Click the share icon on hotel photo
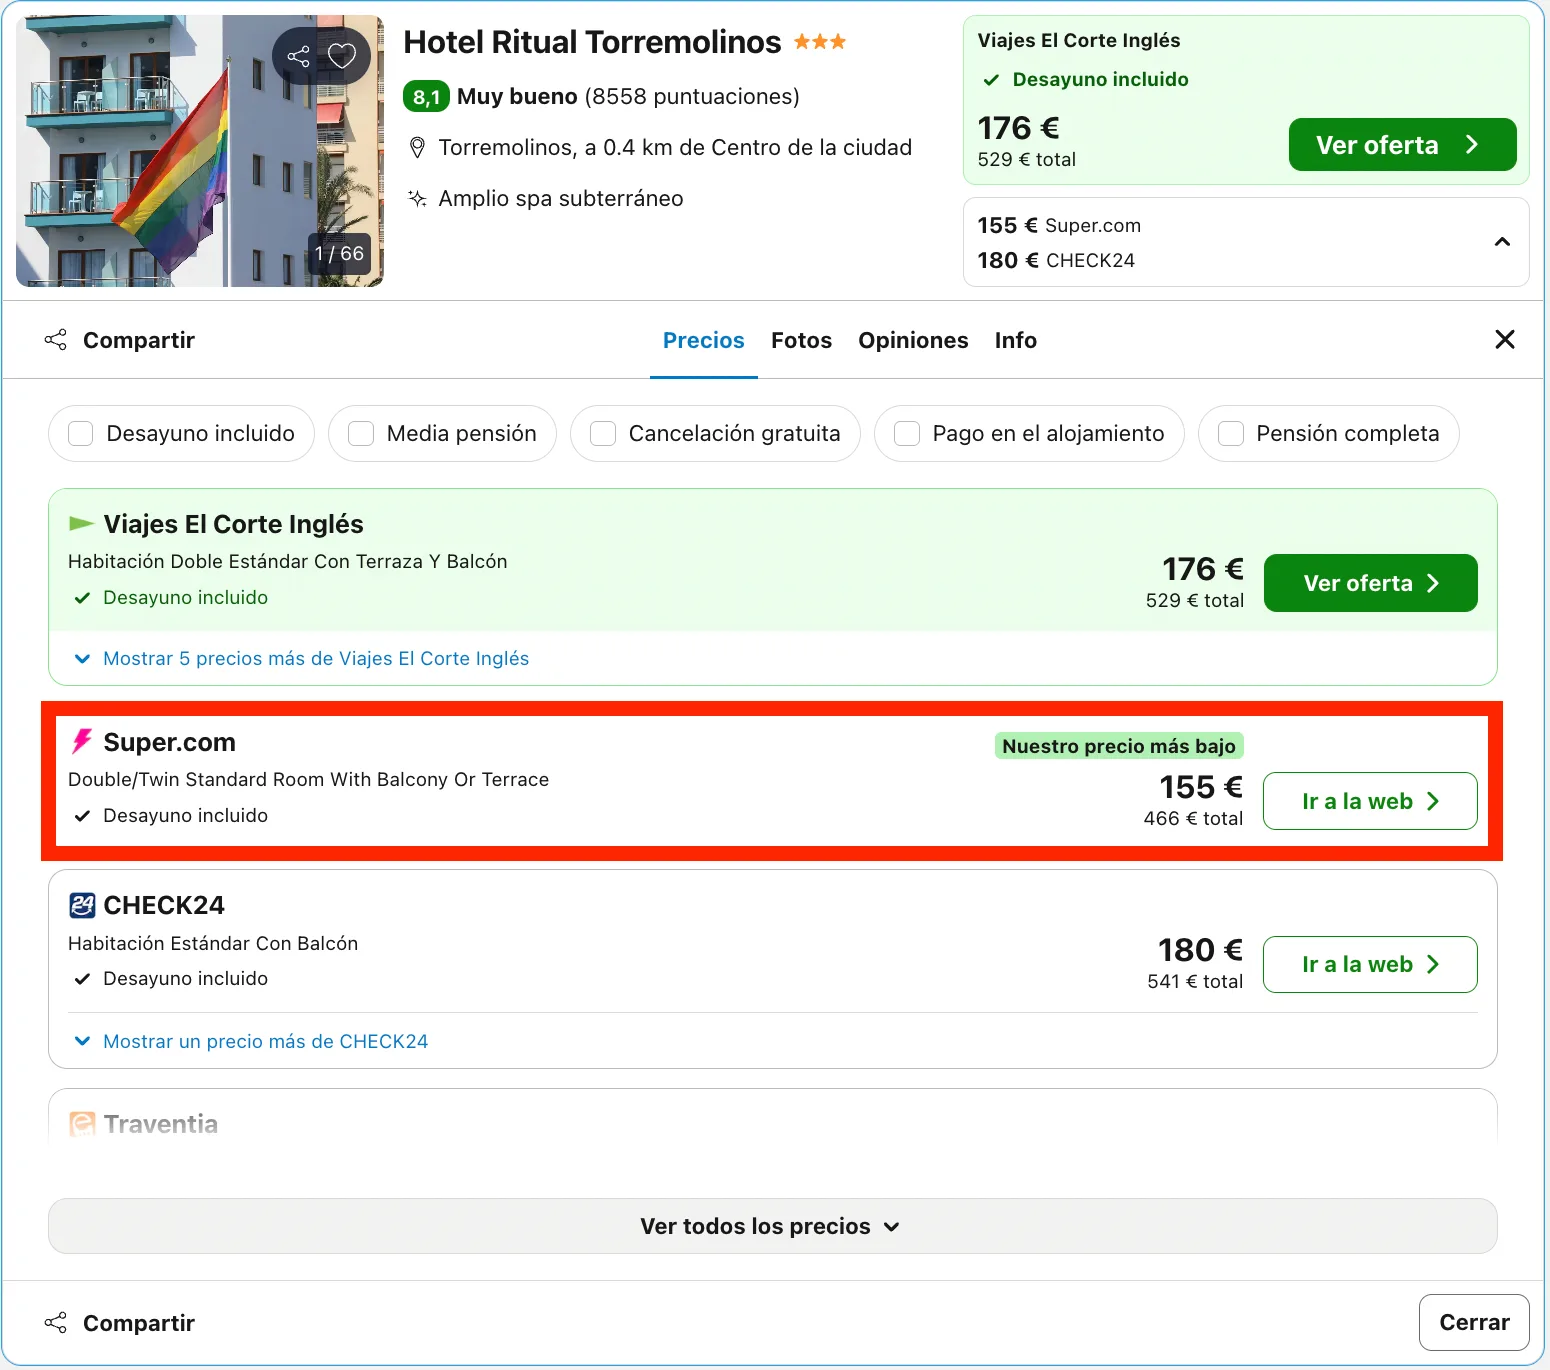The height and width of the screenshot is (1370, 1550). (298, 56)
